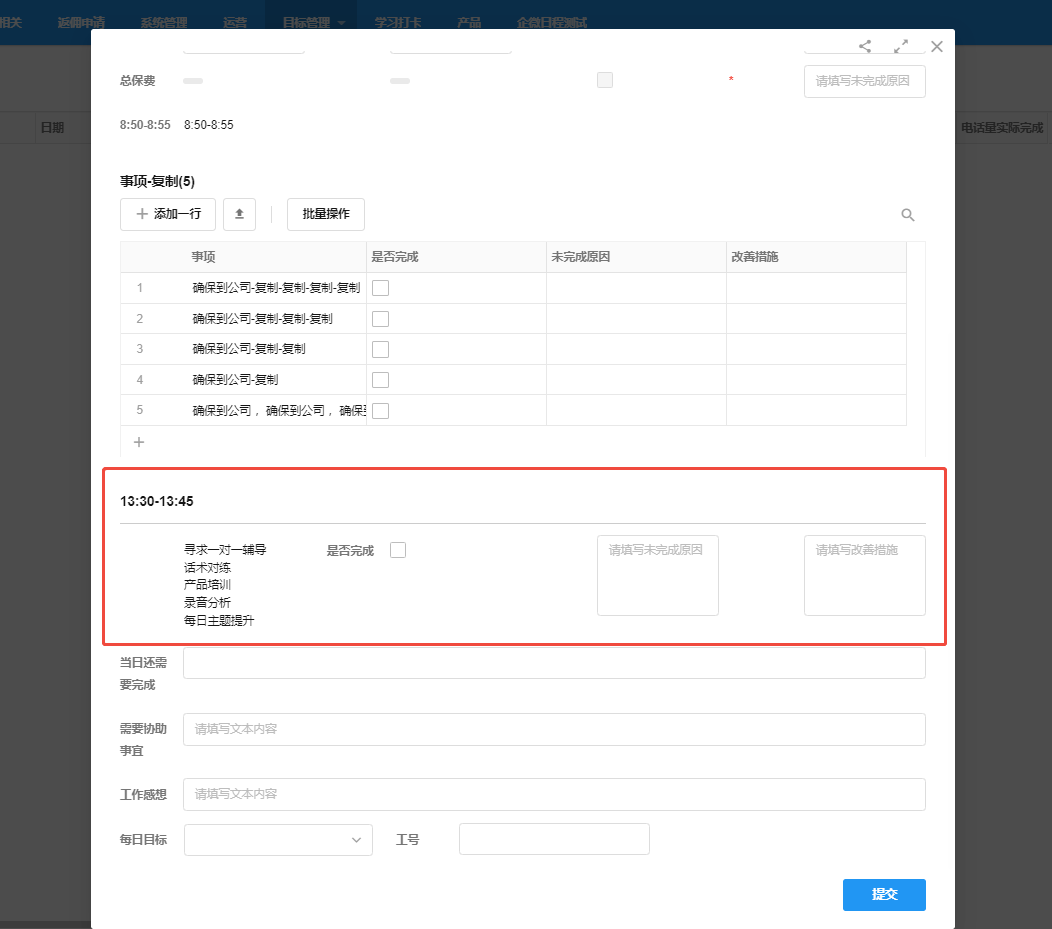This screenshot has width=1052, height=929.
Task: Click the upload icon beside 添加一行
Action: [x=239, y=214]
